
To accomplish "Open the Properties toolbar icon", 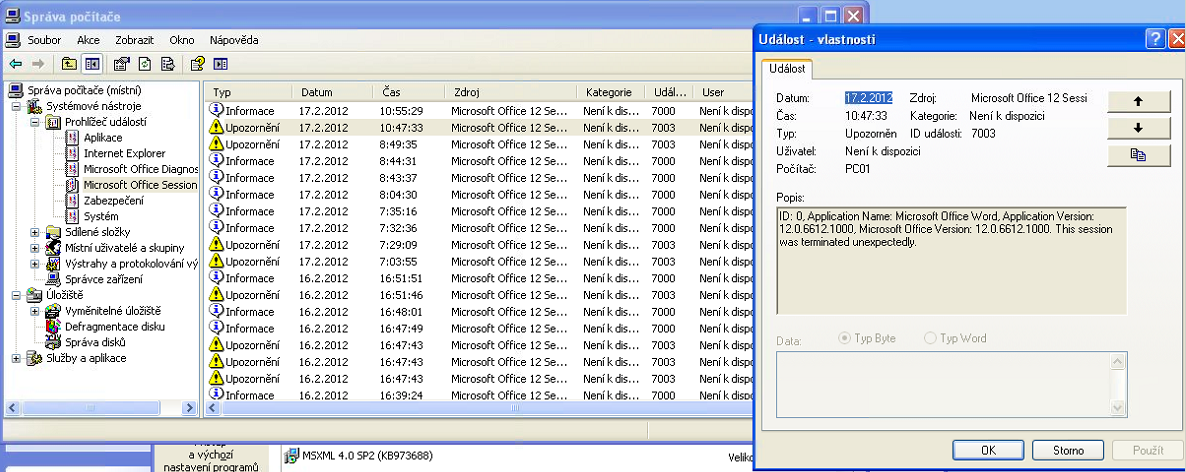I will pos(121,64).
